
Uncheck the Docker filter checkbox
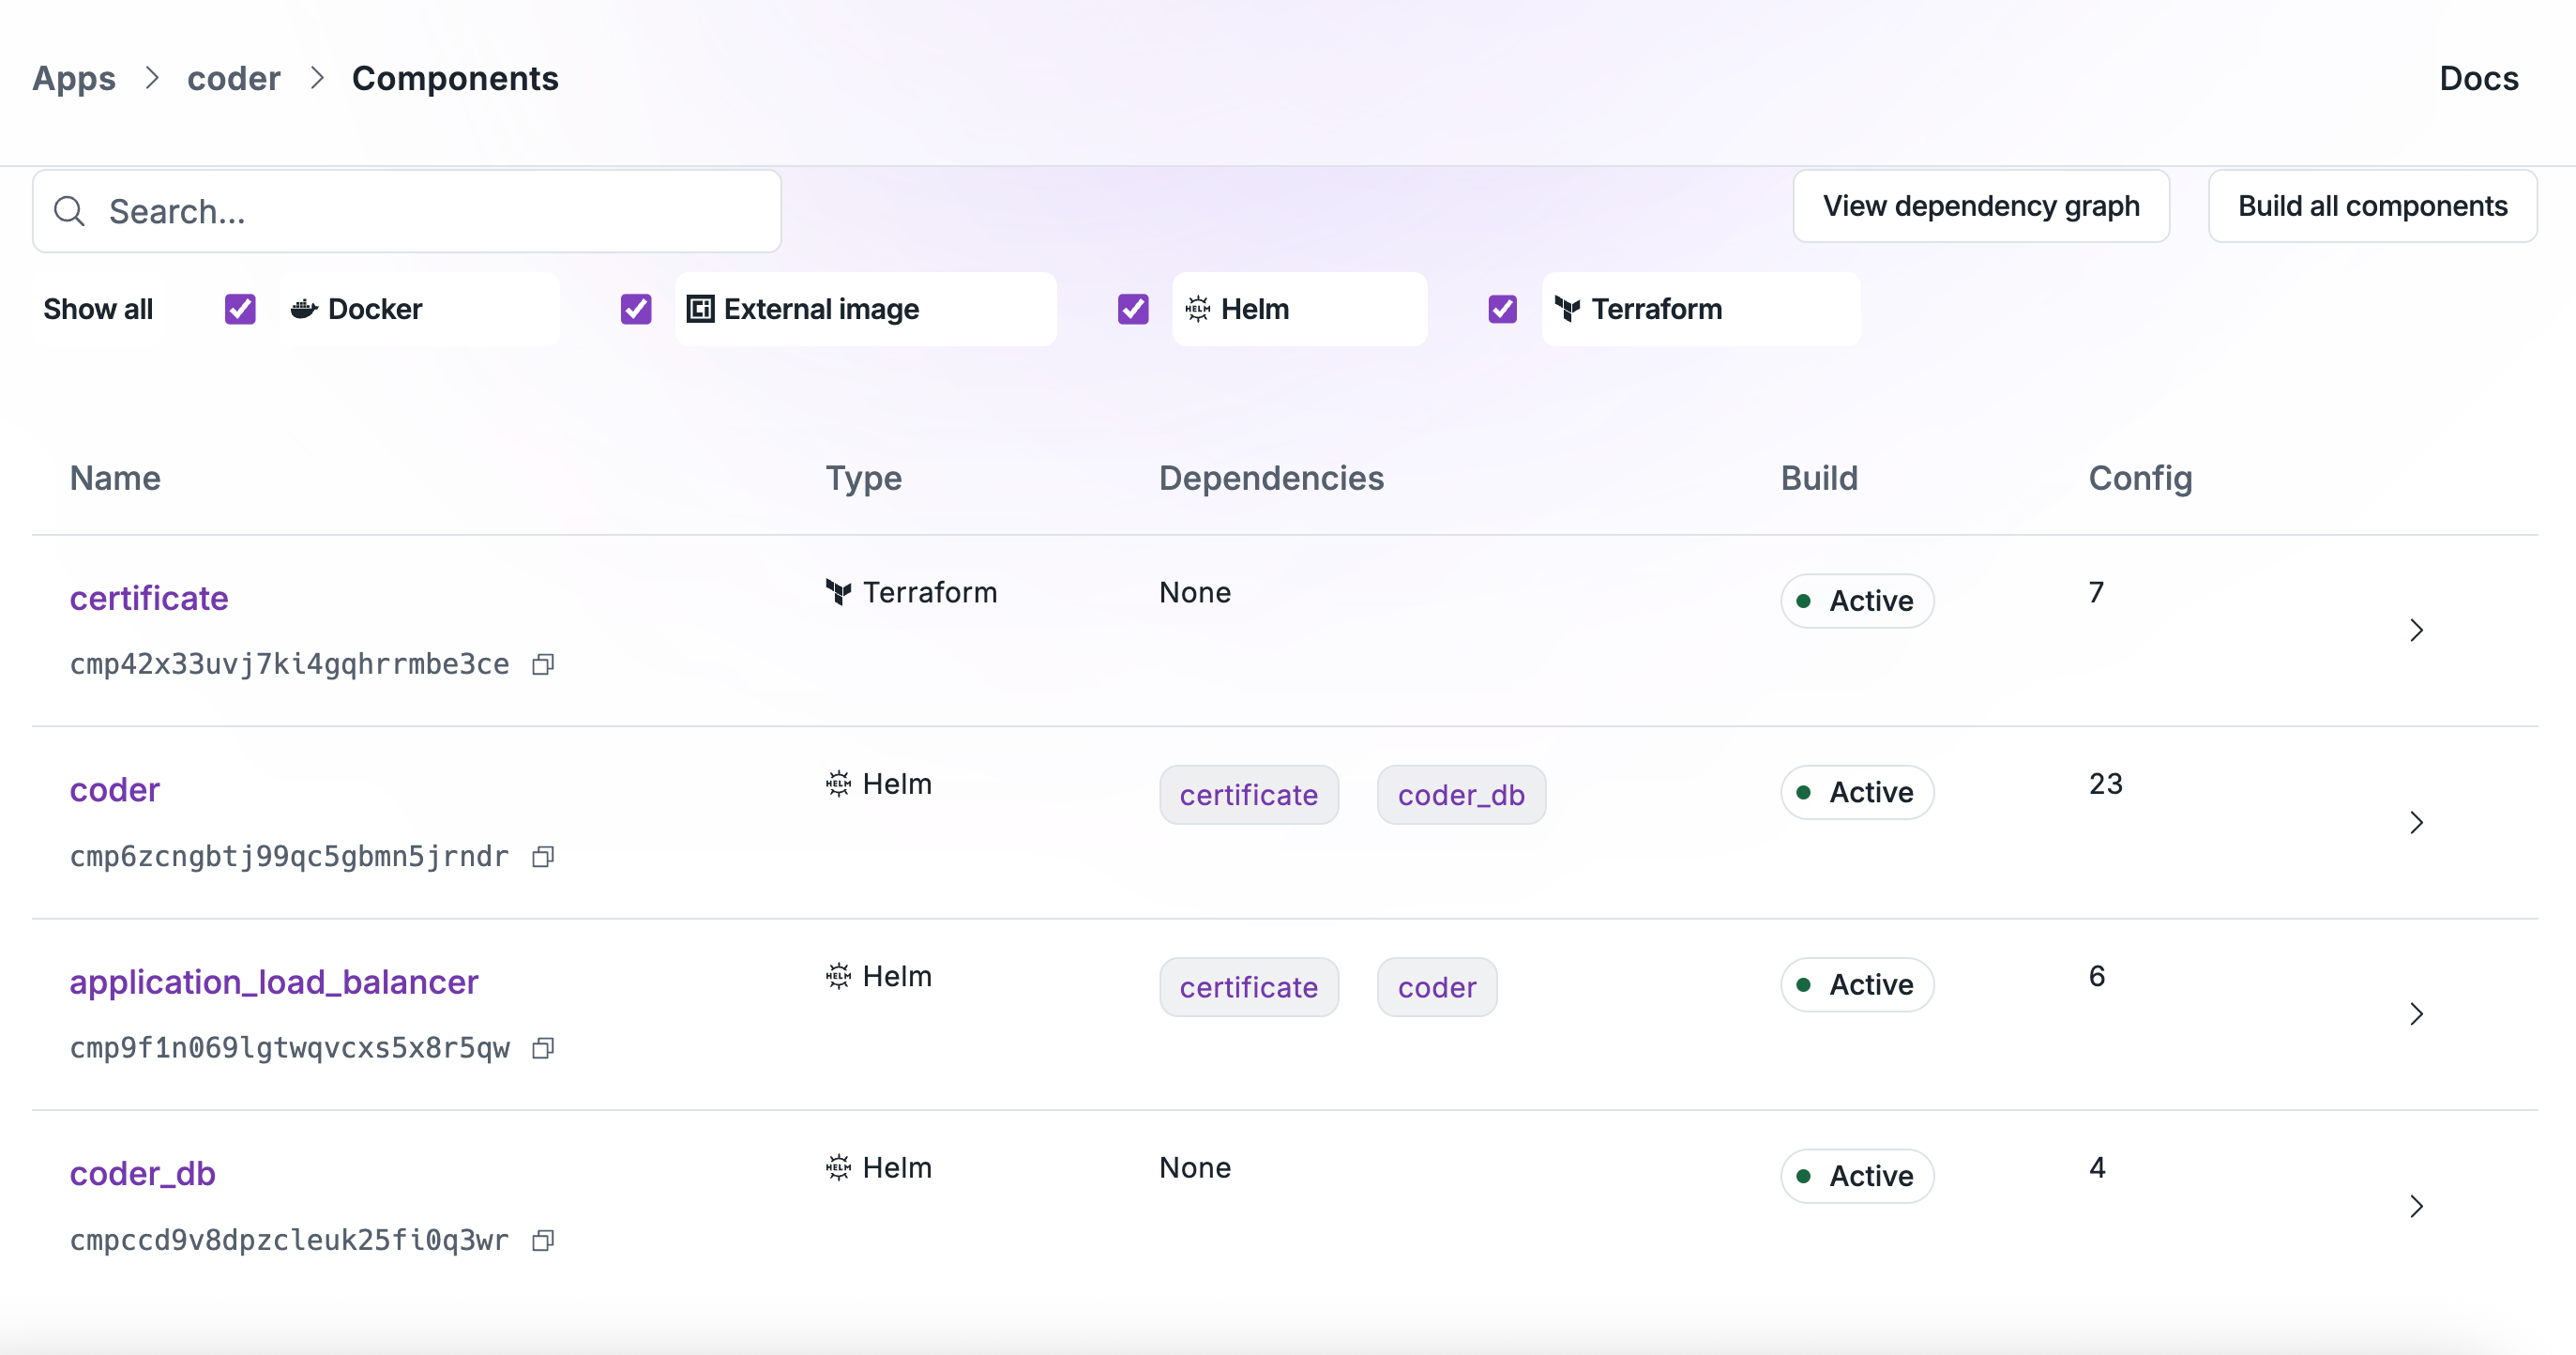240,309
